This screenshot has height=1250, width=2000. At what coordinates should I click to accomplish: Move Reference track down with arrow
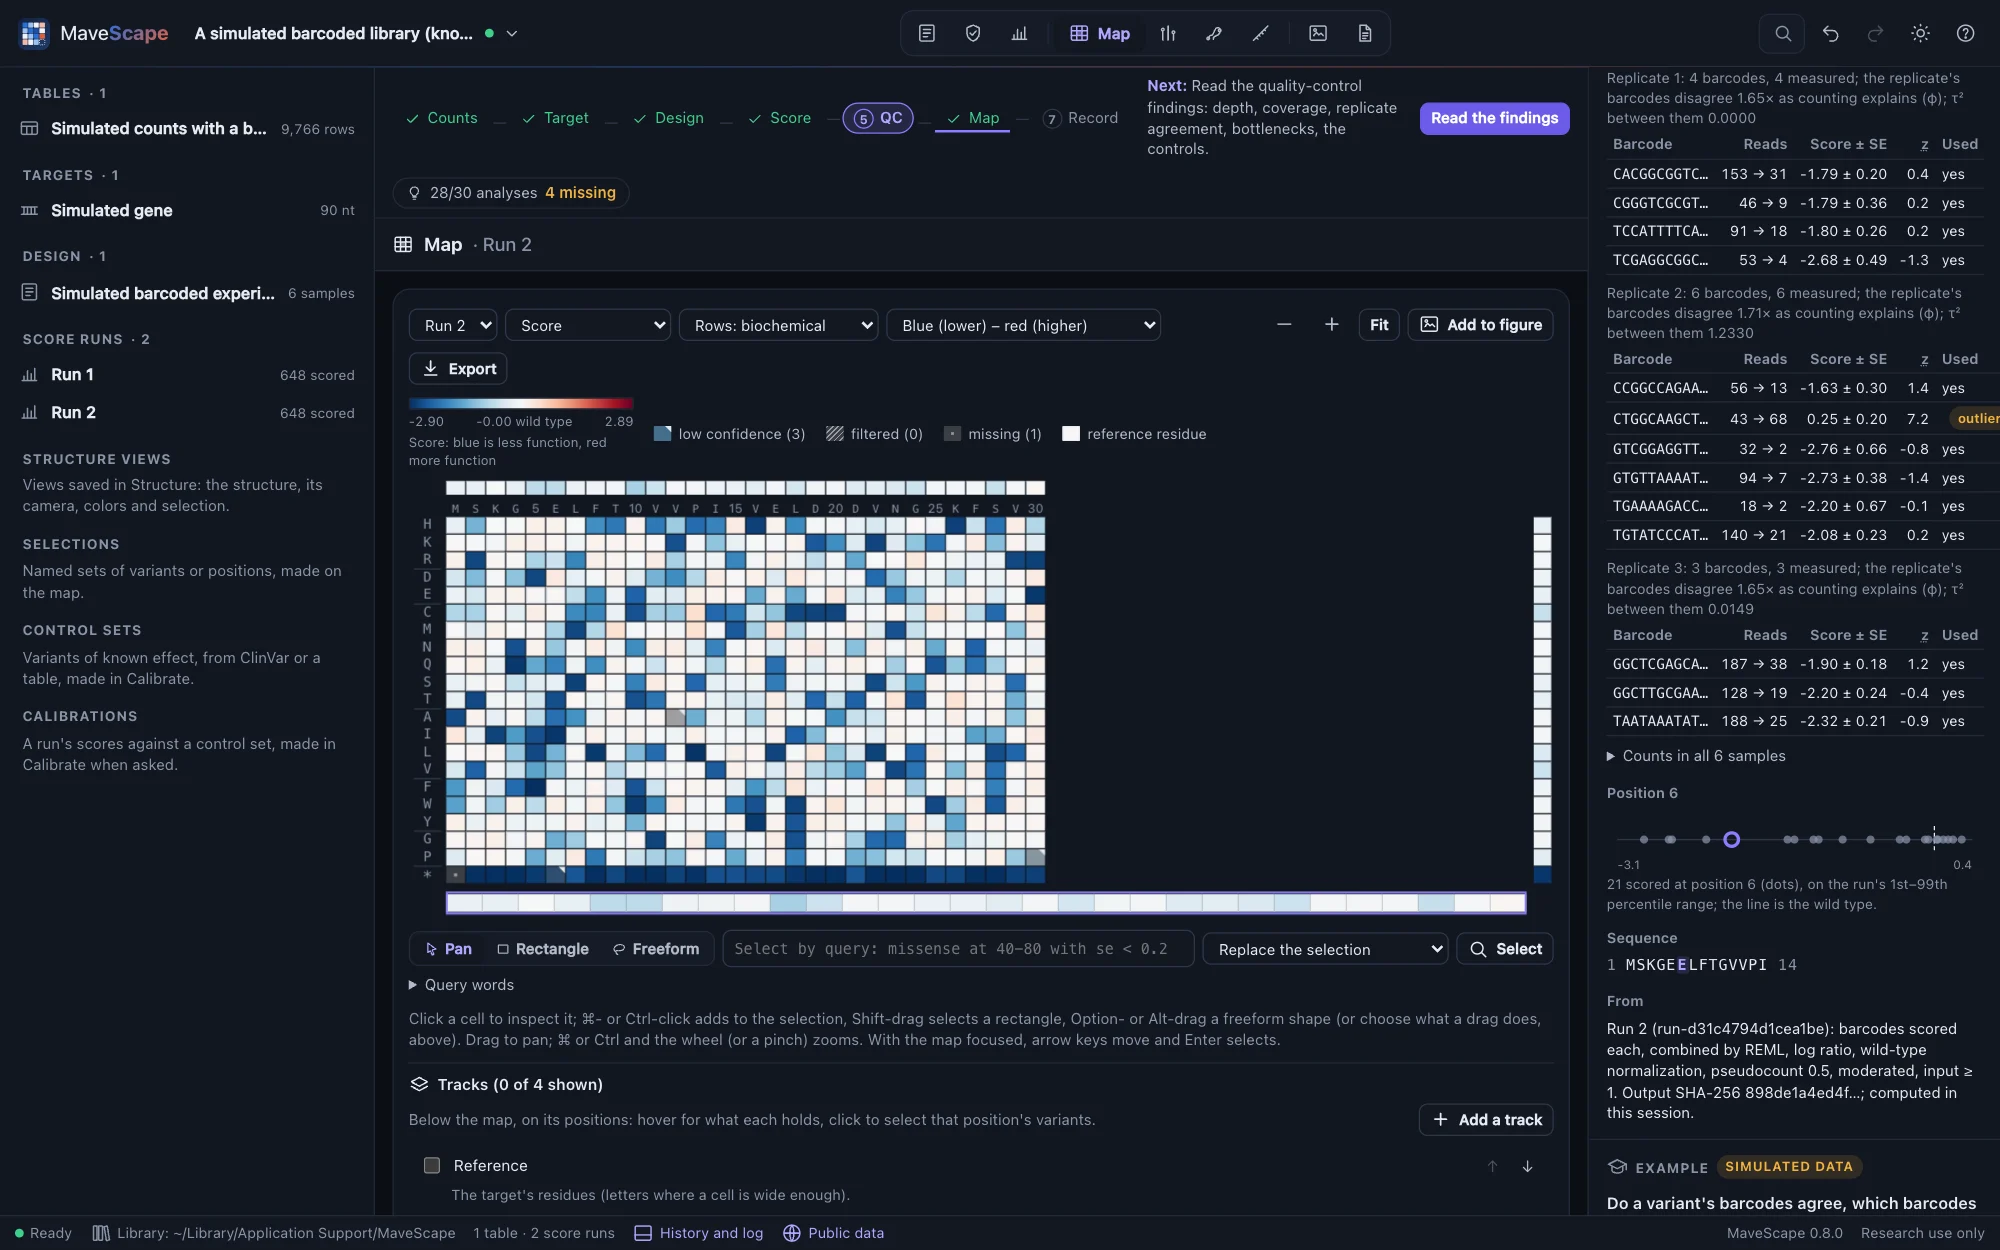(x=1527, y=1166)
